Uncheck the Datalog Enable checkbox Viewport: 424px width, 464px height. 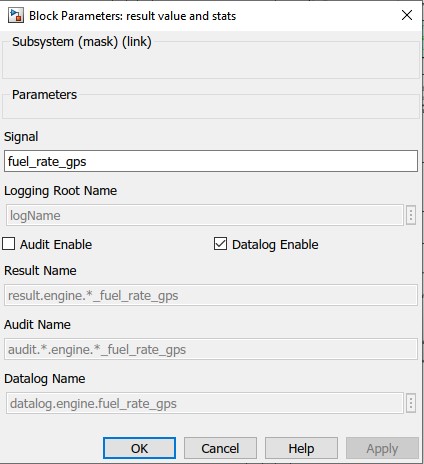coord(220,244)
